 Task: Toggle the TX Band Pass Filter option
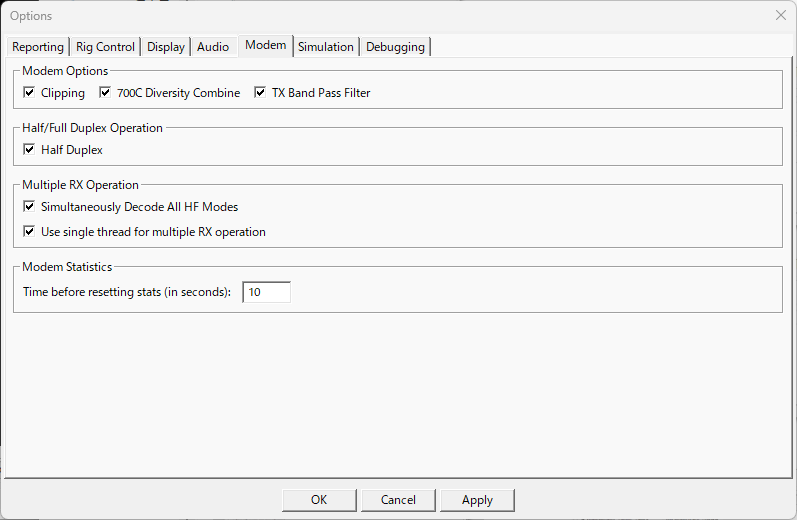tap(260, 93)
